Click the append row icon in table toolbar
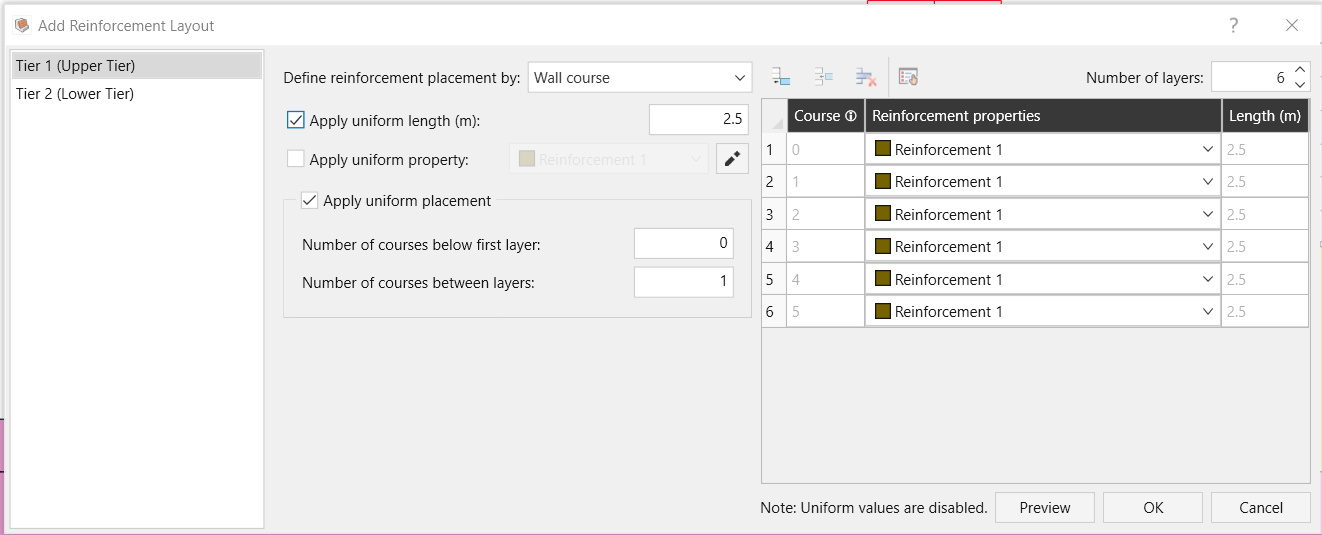 [782, 77]
